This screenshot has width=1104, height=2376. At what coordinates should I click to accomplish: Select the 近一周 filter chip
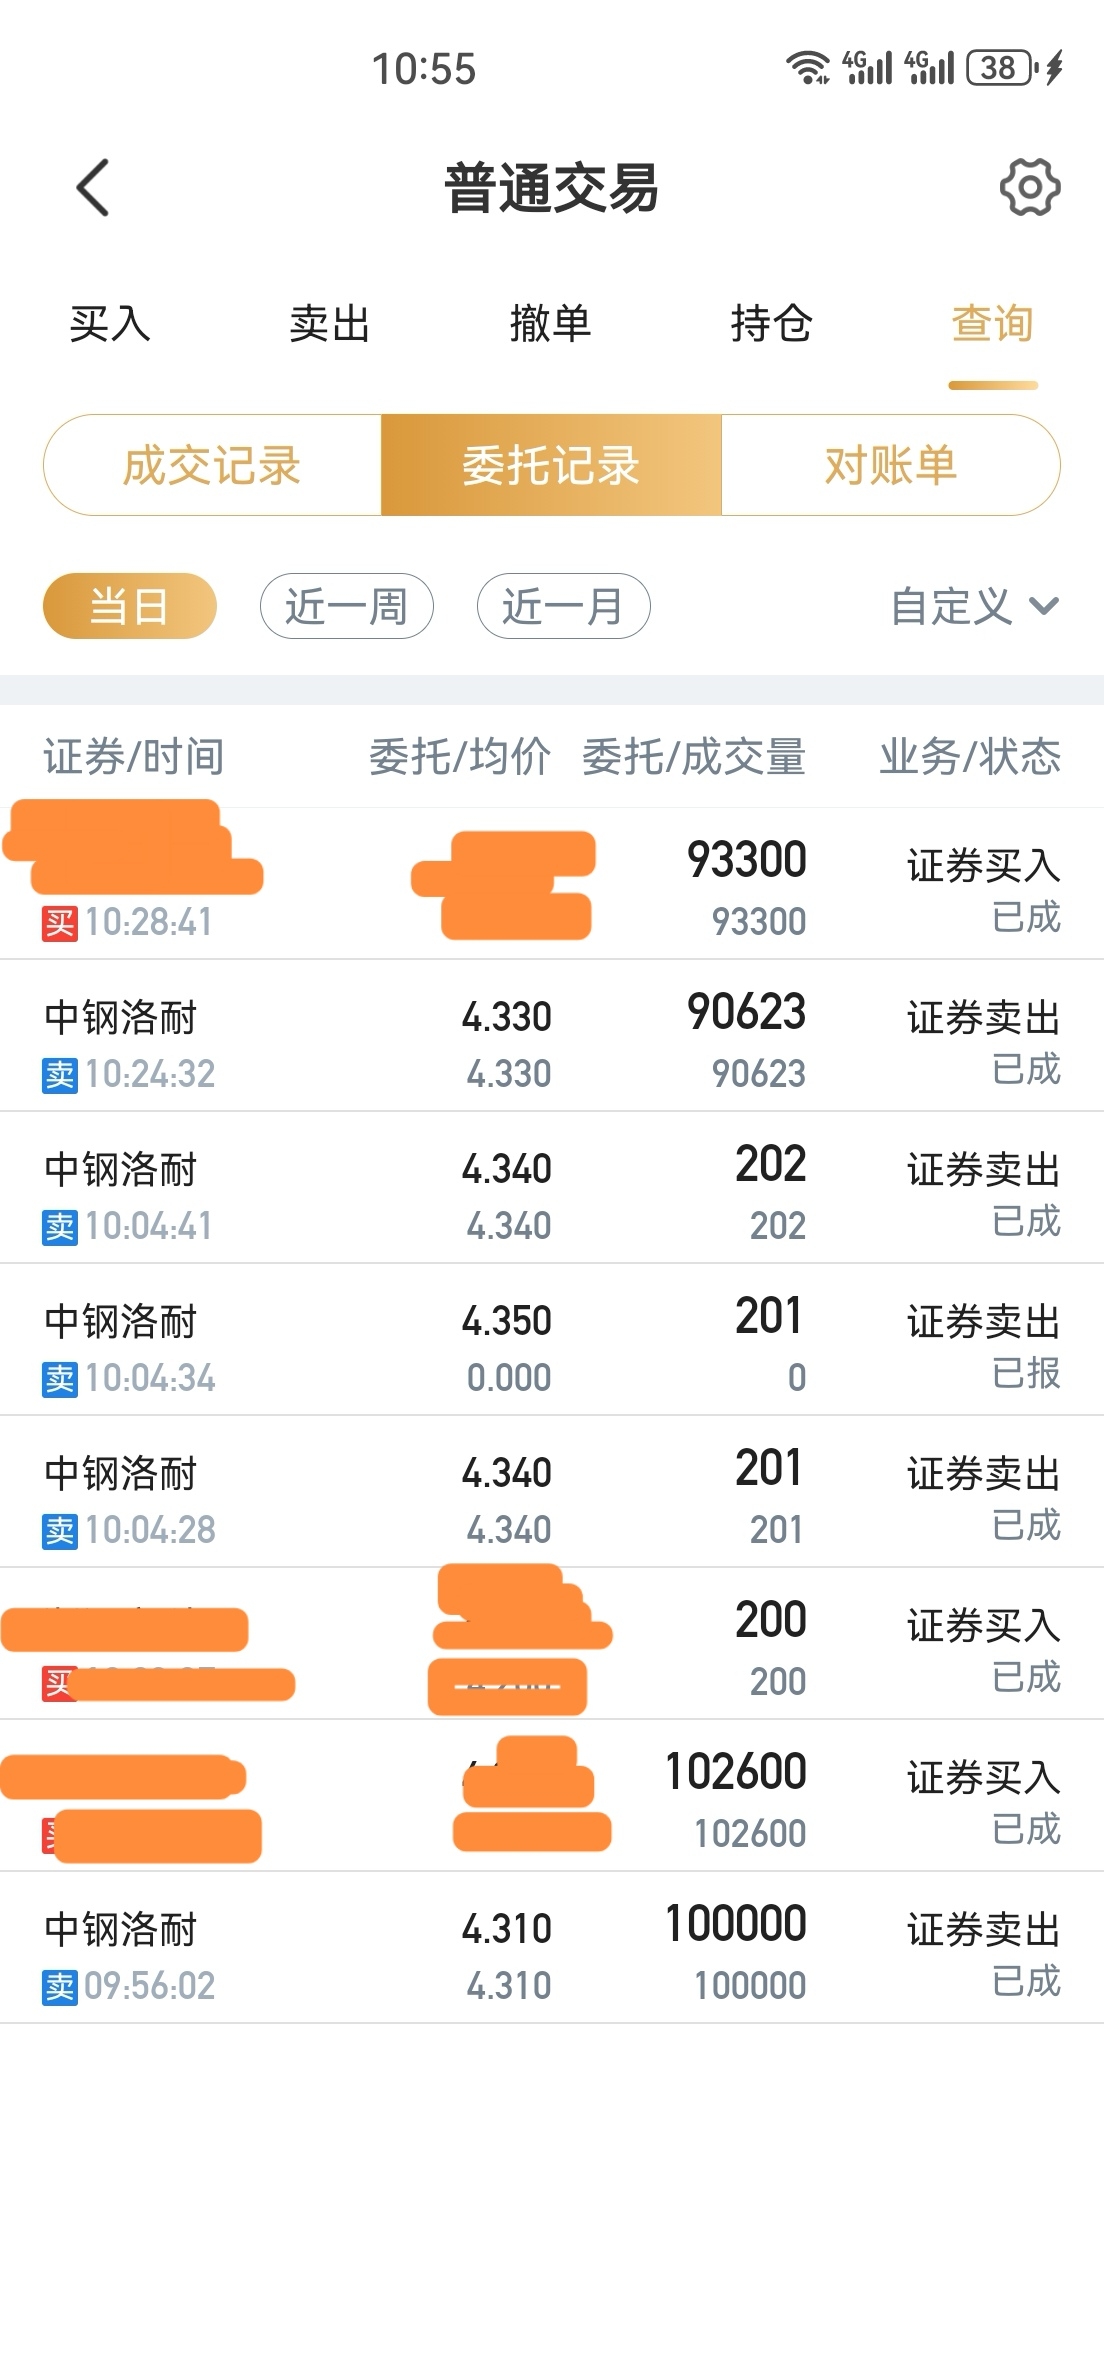click(x=346, y=606)
